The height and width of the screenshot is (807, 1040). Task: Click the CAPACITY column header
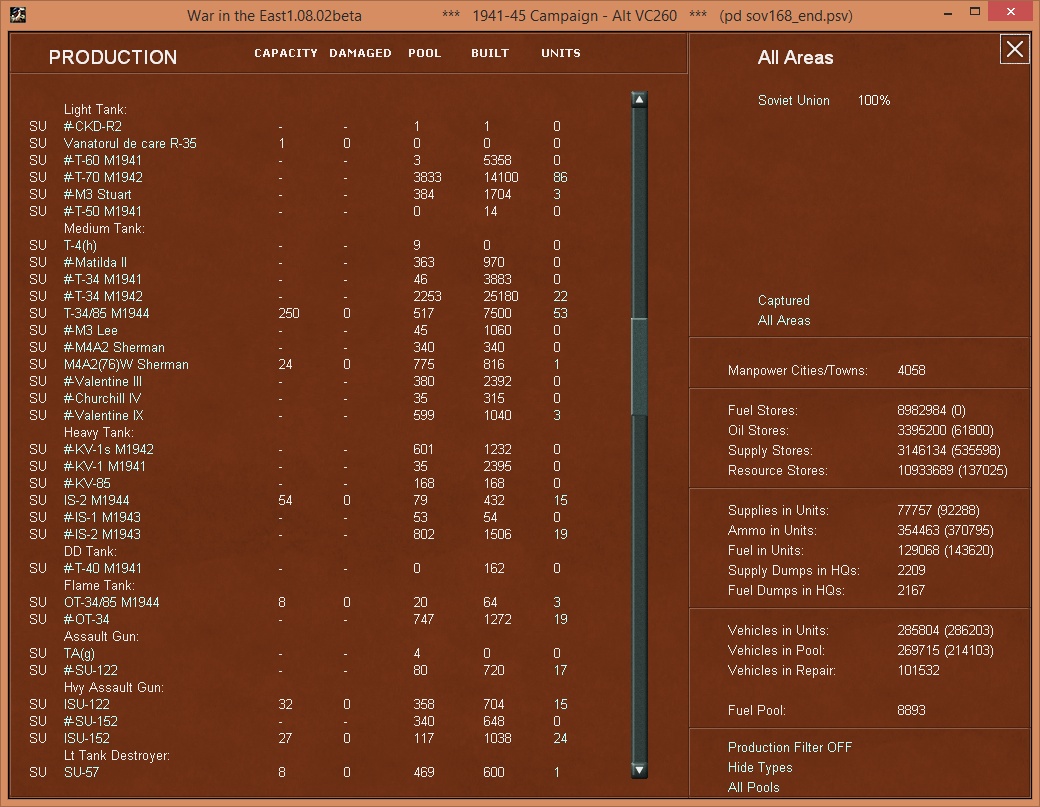coord(286,53)
